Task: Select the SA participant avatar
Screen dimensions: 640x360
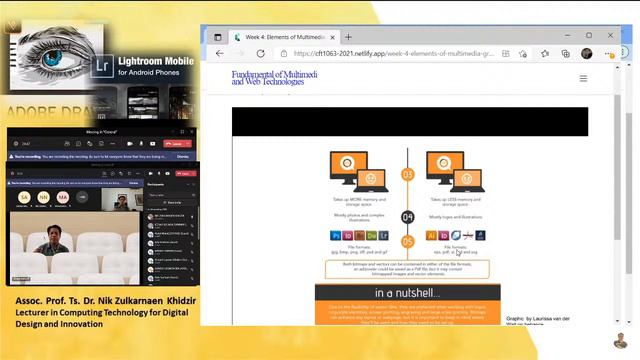Action: click(x=24, y=197)
